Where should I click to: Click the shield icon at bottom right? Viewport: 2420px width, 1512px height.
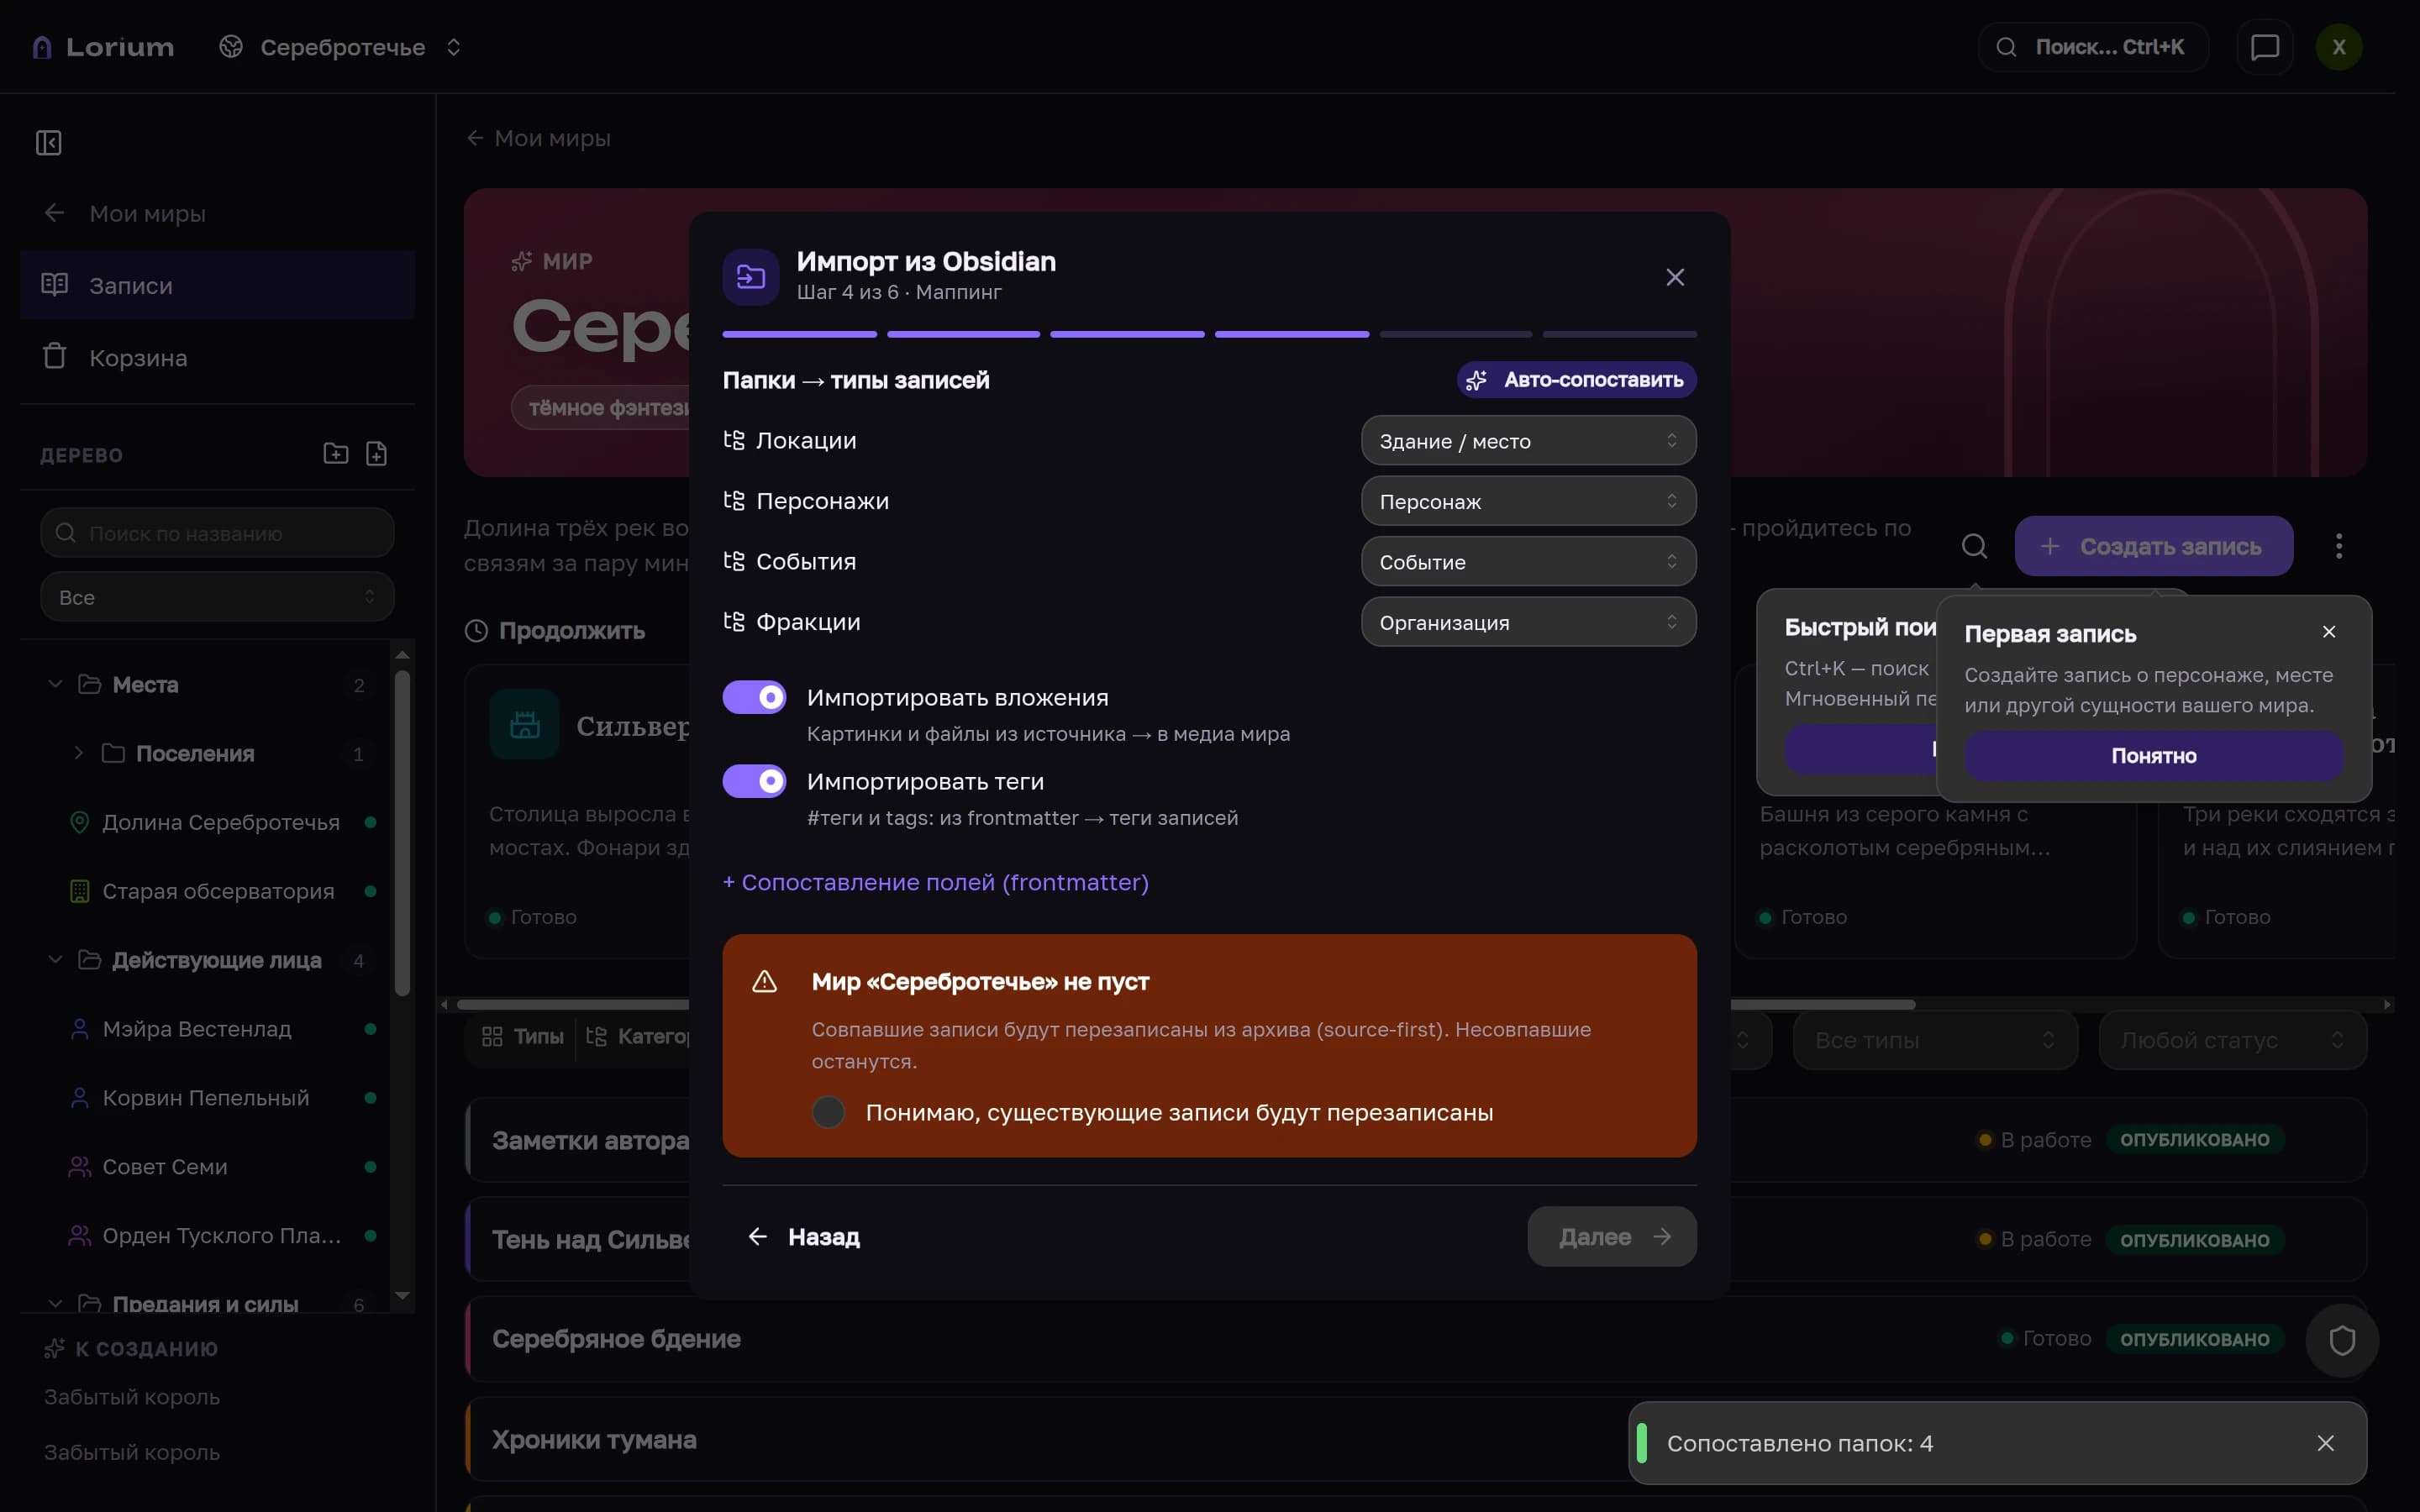pos(2342,1340)
